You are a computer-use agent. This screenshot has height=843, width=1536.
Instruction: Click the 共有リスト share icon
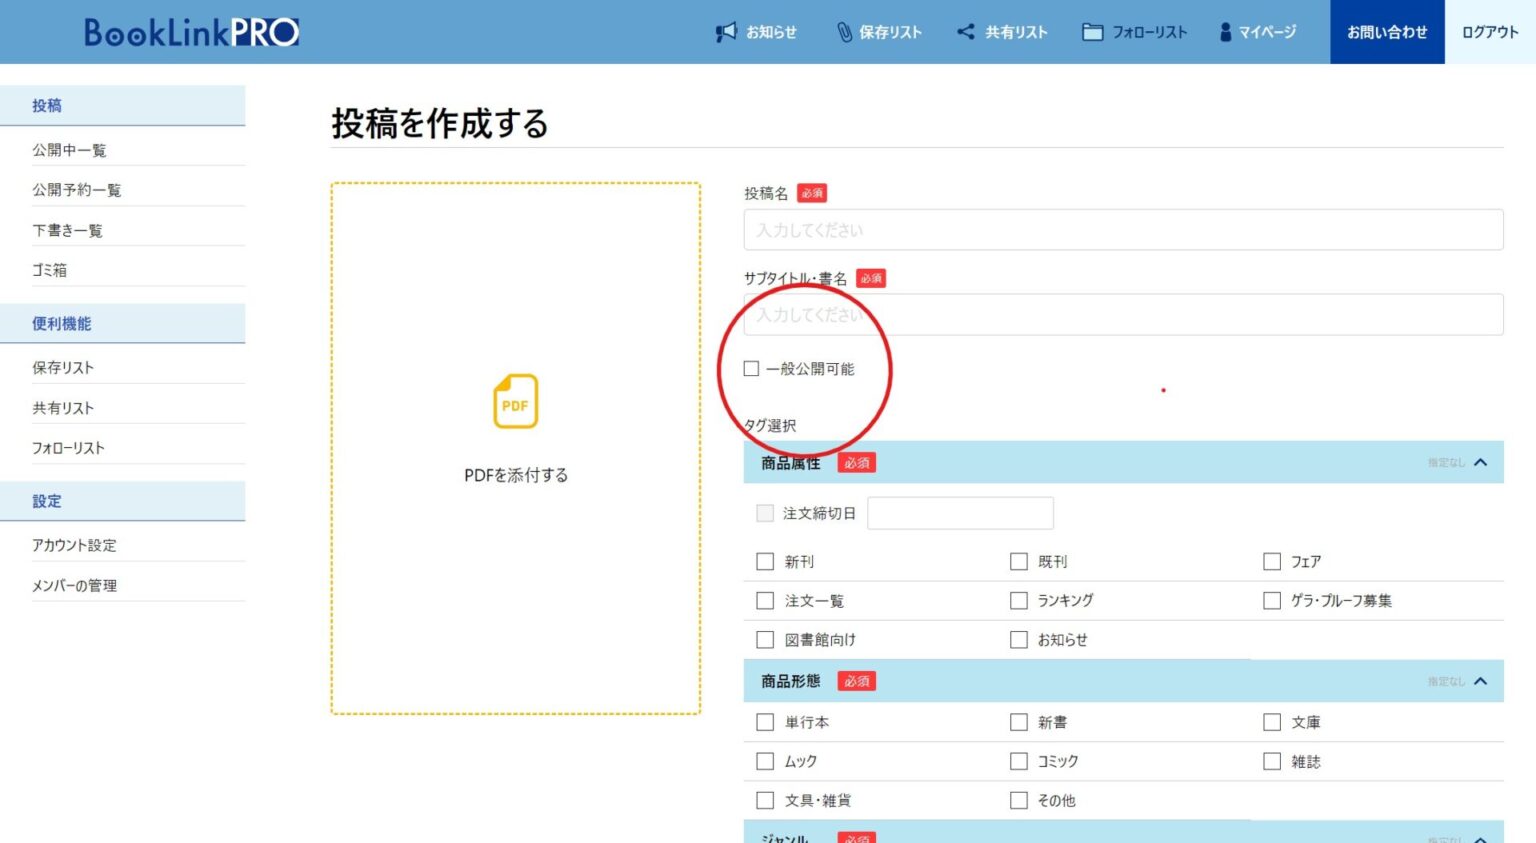(965, 31)
